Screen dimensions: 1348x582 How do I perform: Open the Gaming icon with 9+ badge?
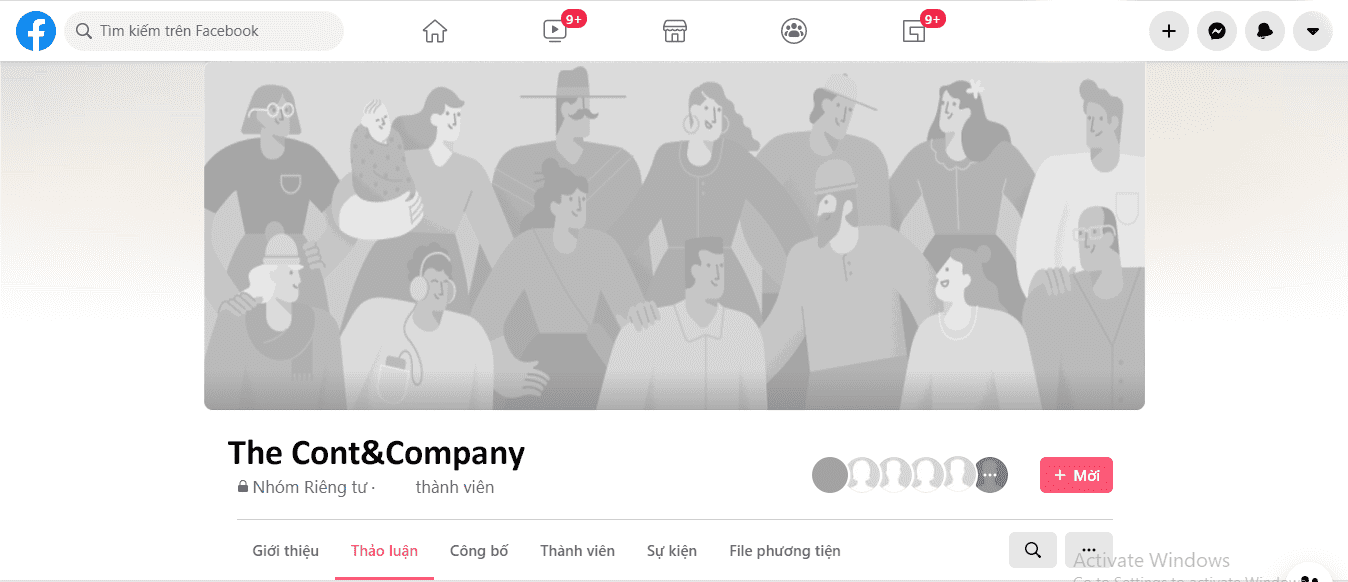(914, 31)
